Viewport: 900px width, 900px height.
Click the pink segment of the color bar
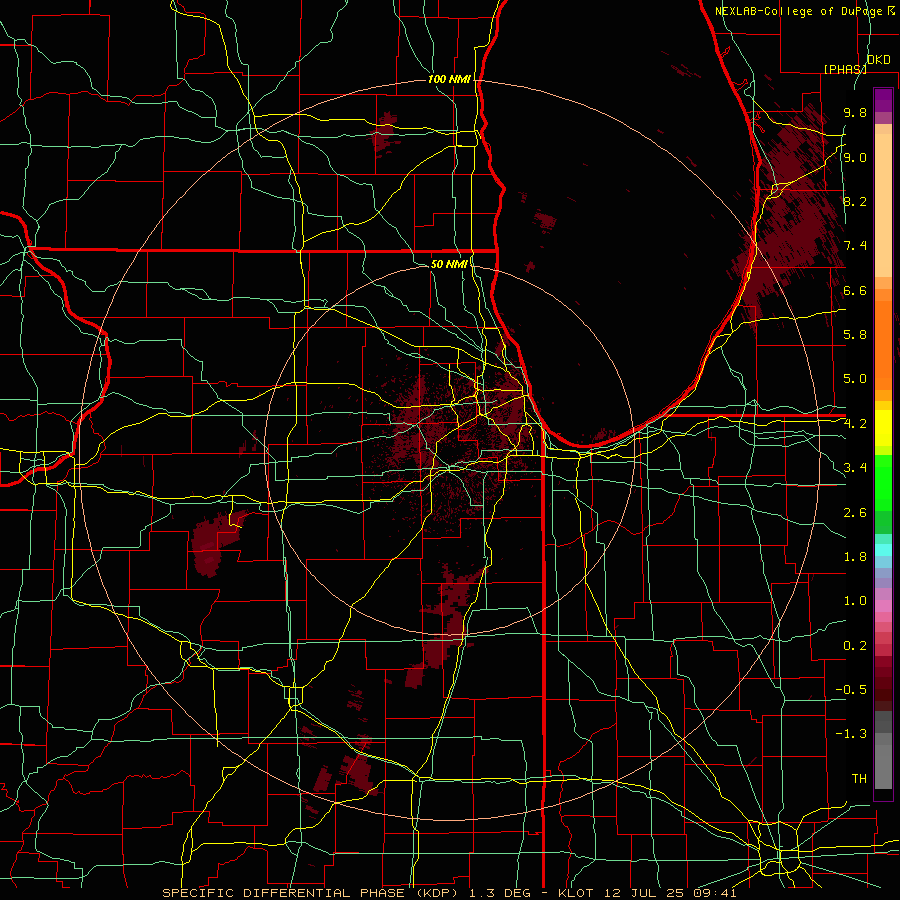click(883, 606)
